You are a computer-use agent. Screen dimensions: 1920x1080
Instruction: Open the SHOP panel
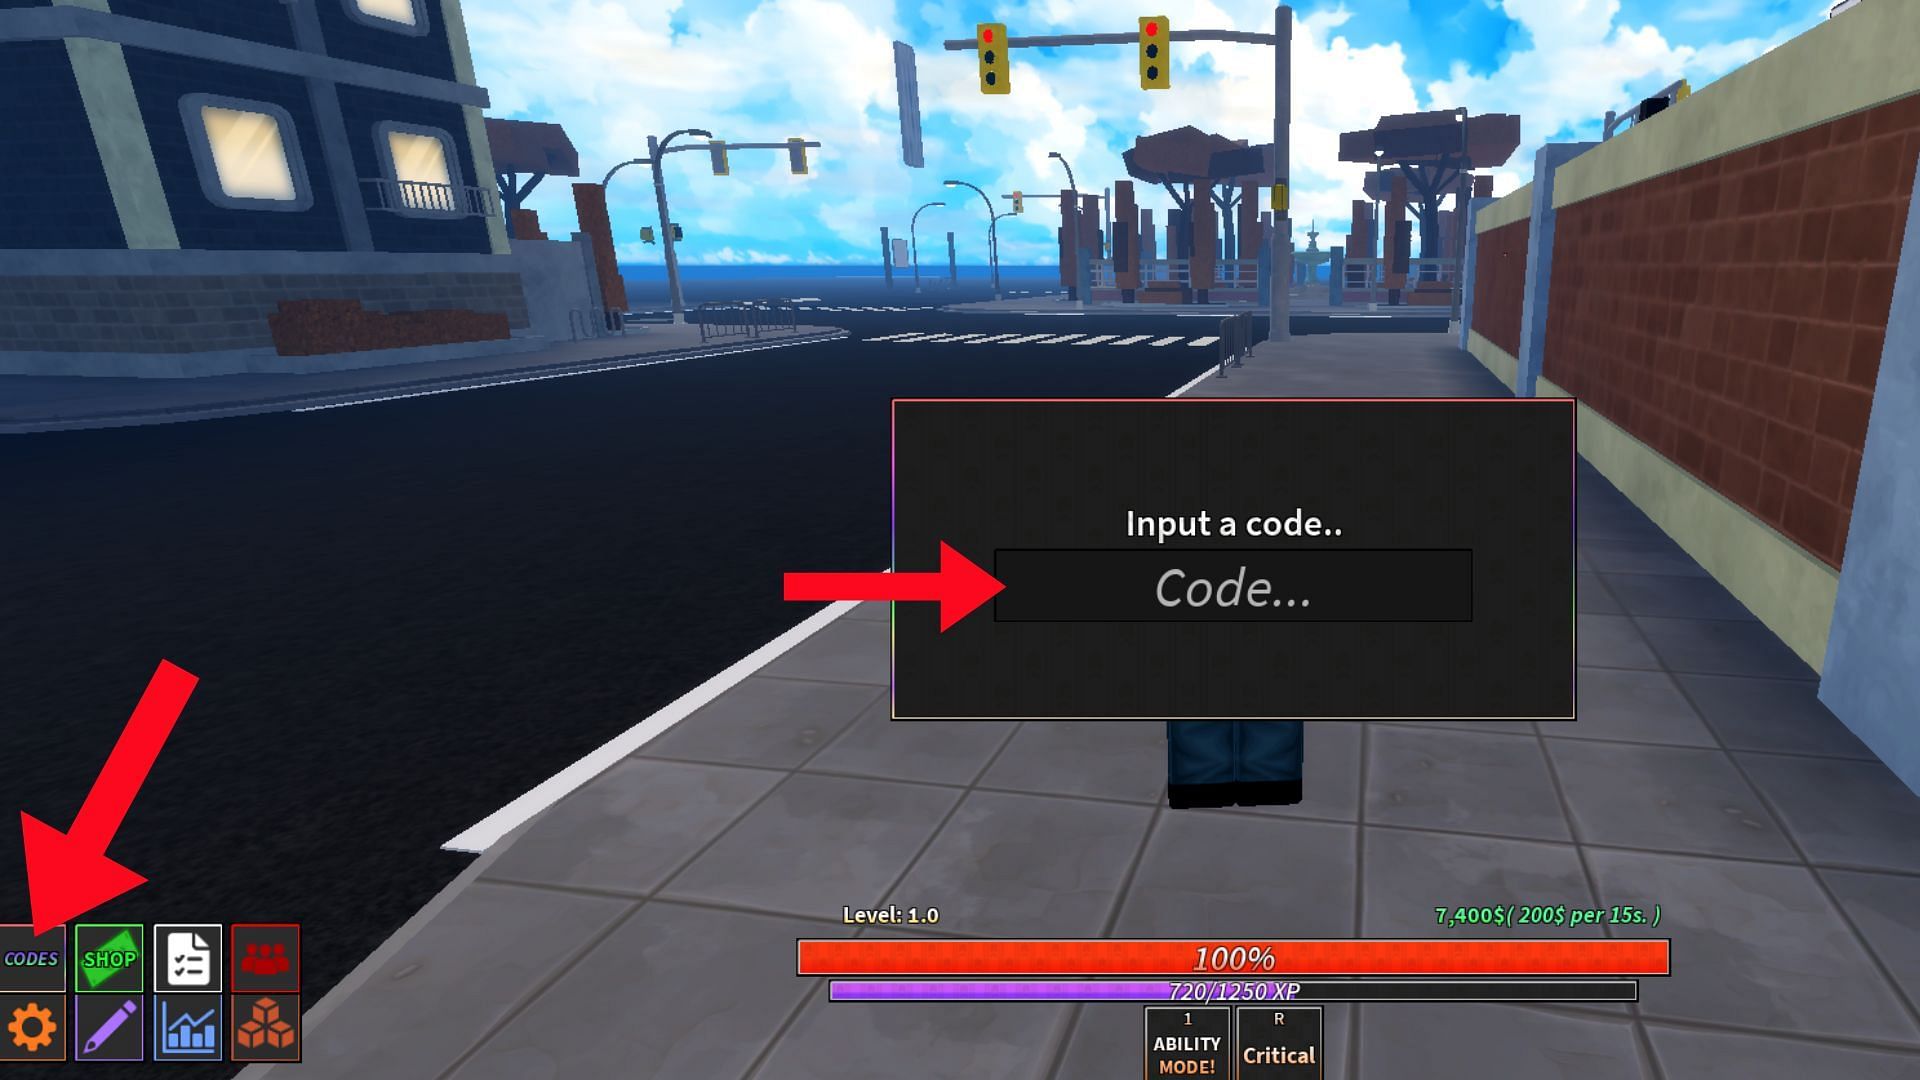(x=107, y=957)
